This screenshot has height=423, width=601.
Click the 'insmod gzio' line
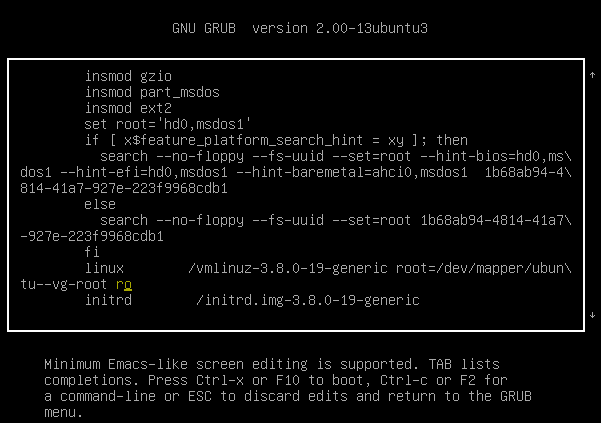coord(128,76)
